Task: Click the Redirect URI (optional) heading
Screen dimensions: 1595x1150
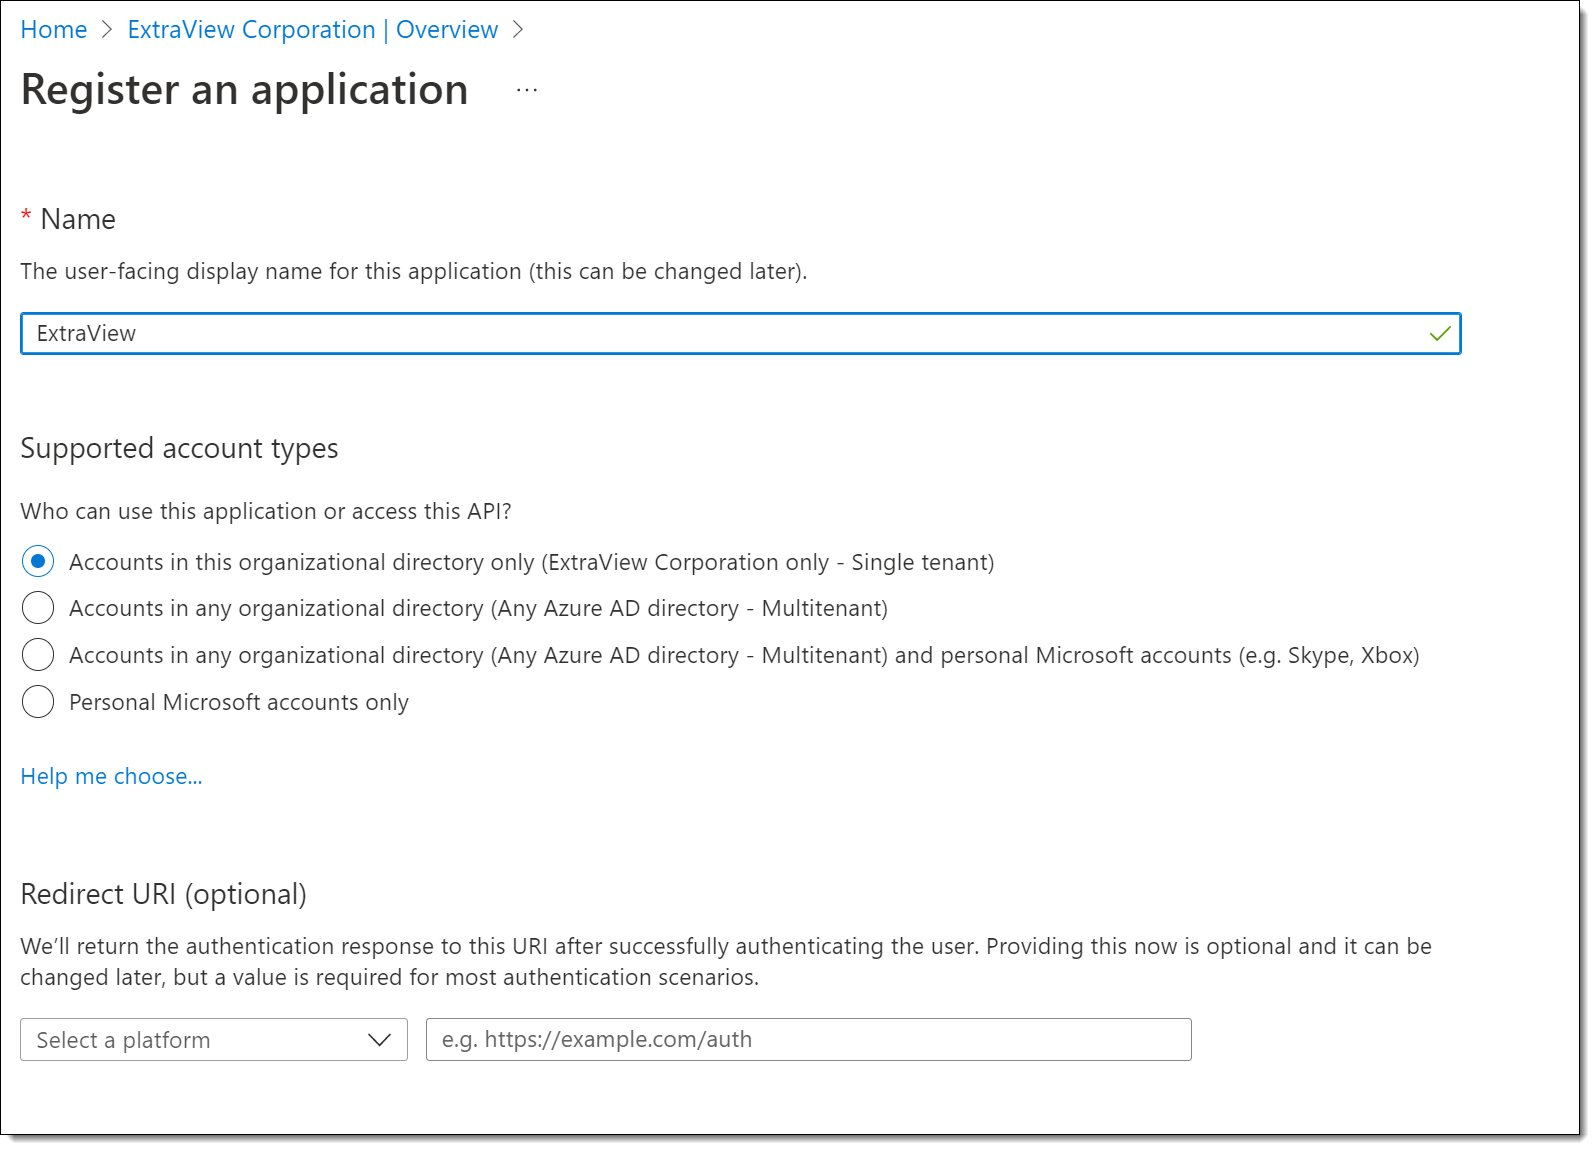Action: [163, 894]
